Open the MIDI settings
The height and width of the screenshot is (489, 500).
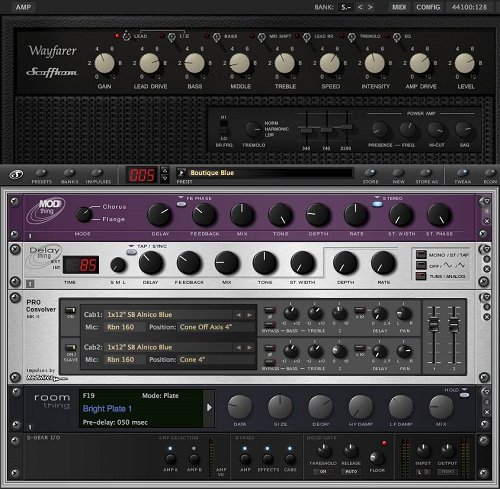[x=399, y=7]
